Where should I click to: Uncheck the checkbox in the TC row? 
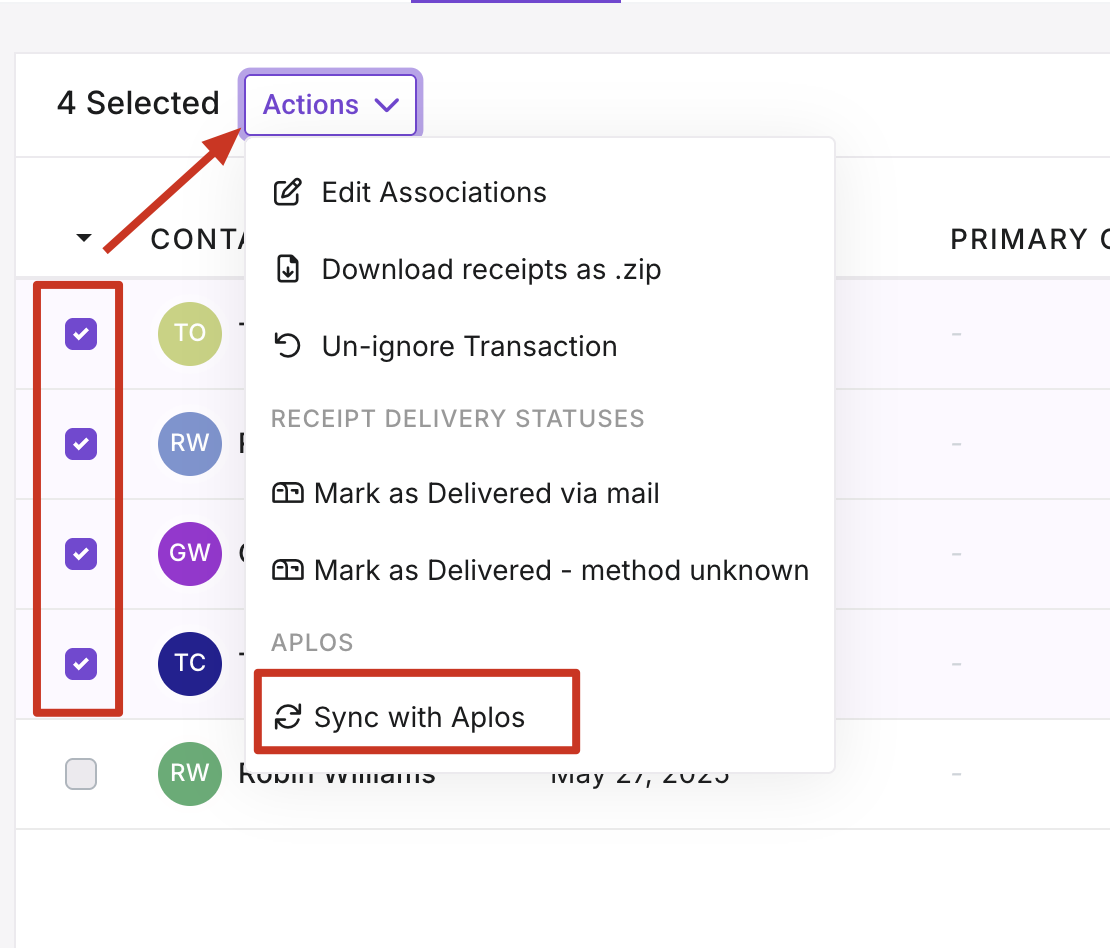point(81,662)
